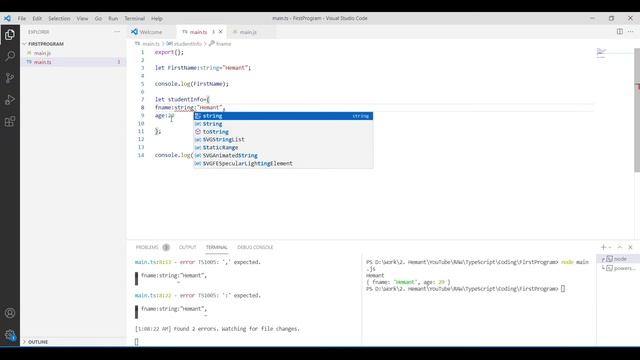Open the Edit menu

click(37, 18)
